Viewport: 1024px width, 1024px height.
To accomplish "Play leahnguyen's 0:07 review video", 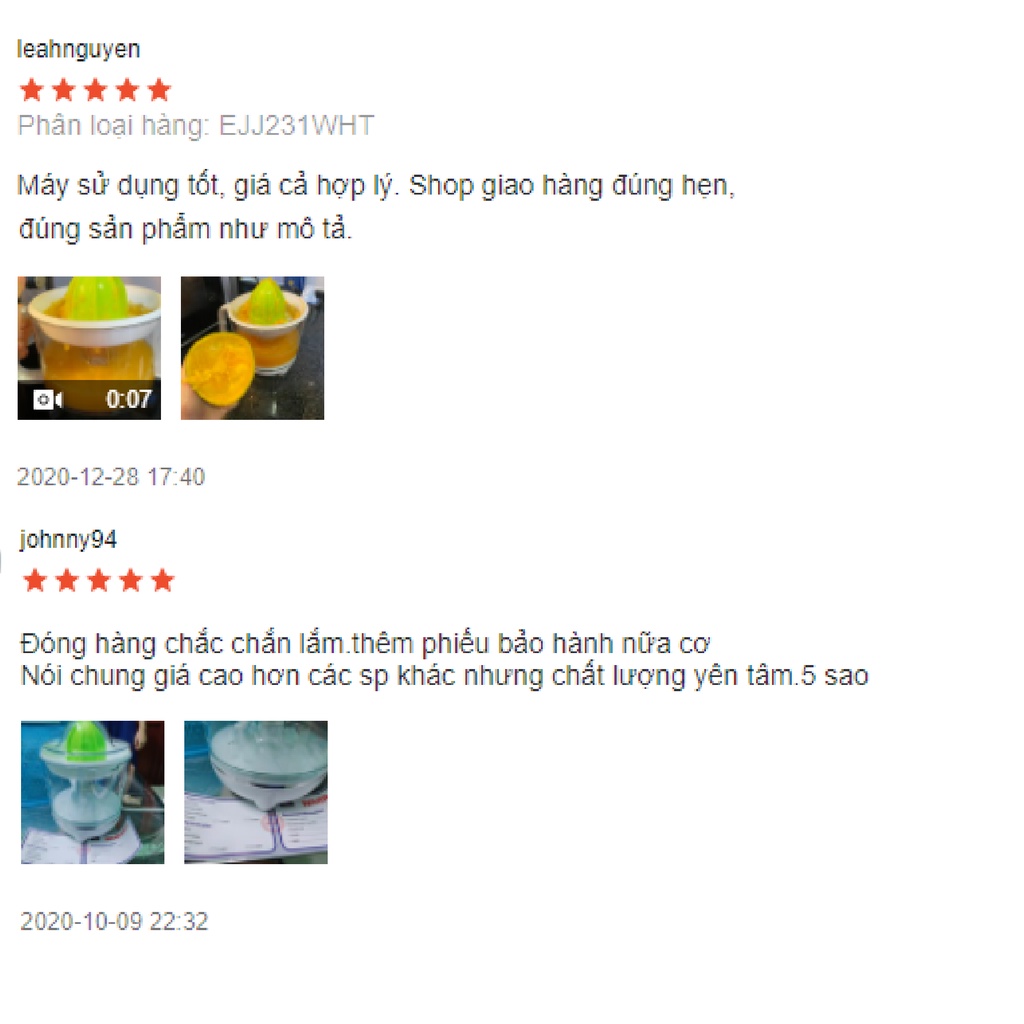I will [89, 347].
